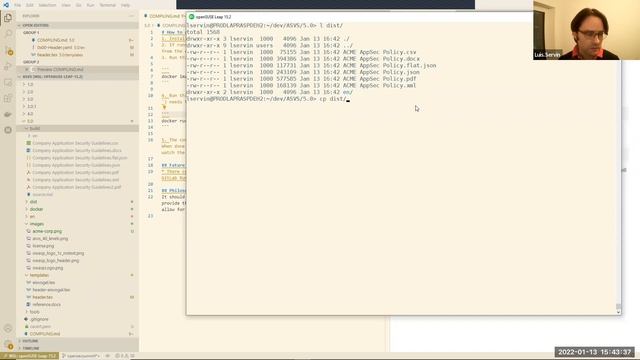
Task: Expand the Outline section
Action: click(x=78, y=341)
